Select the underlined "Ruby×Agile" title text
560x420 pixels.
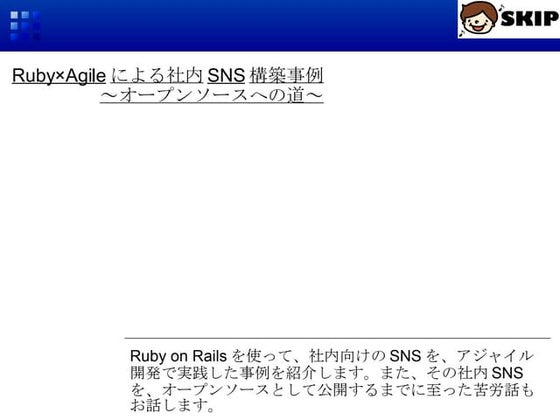[x=59, y=75]
